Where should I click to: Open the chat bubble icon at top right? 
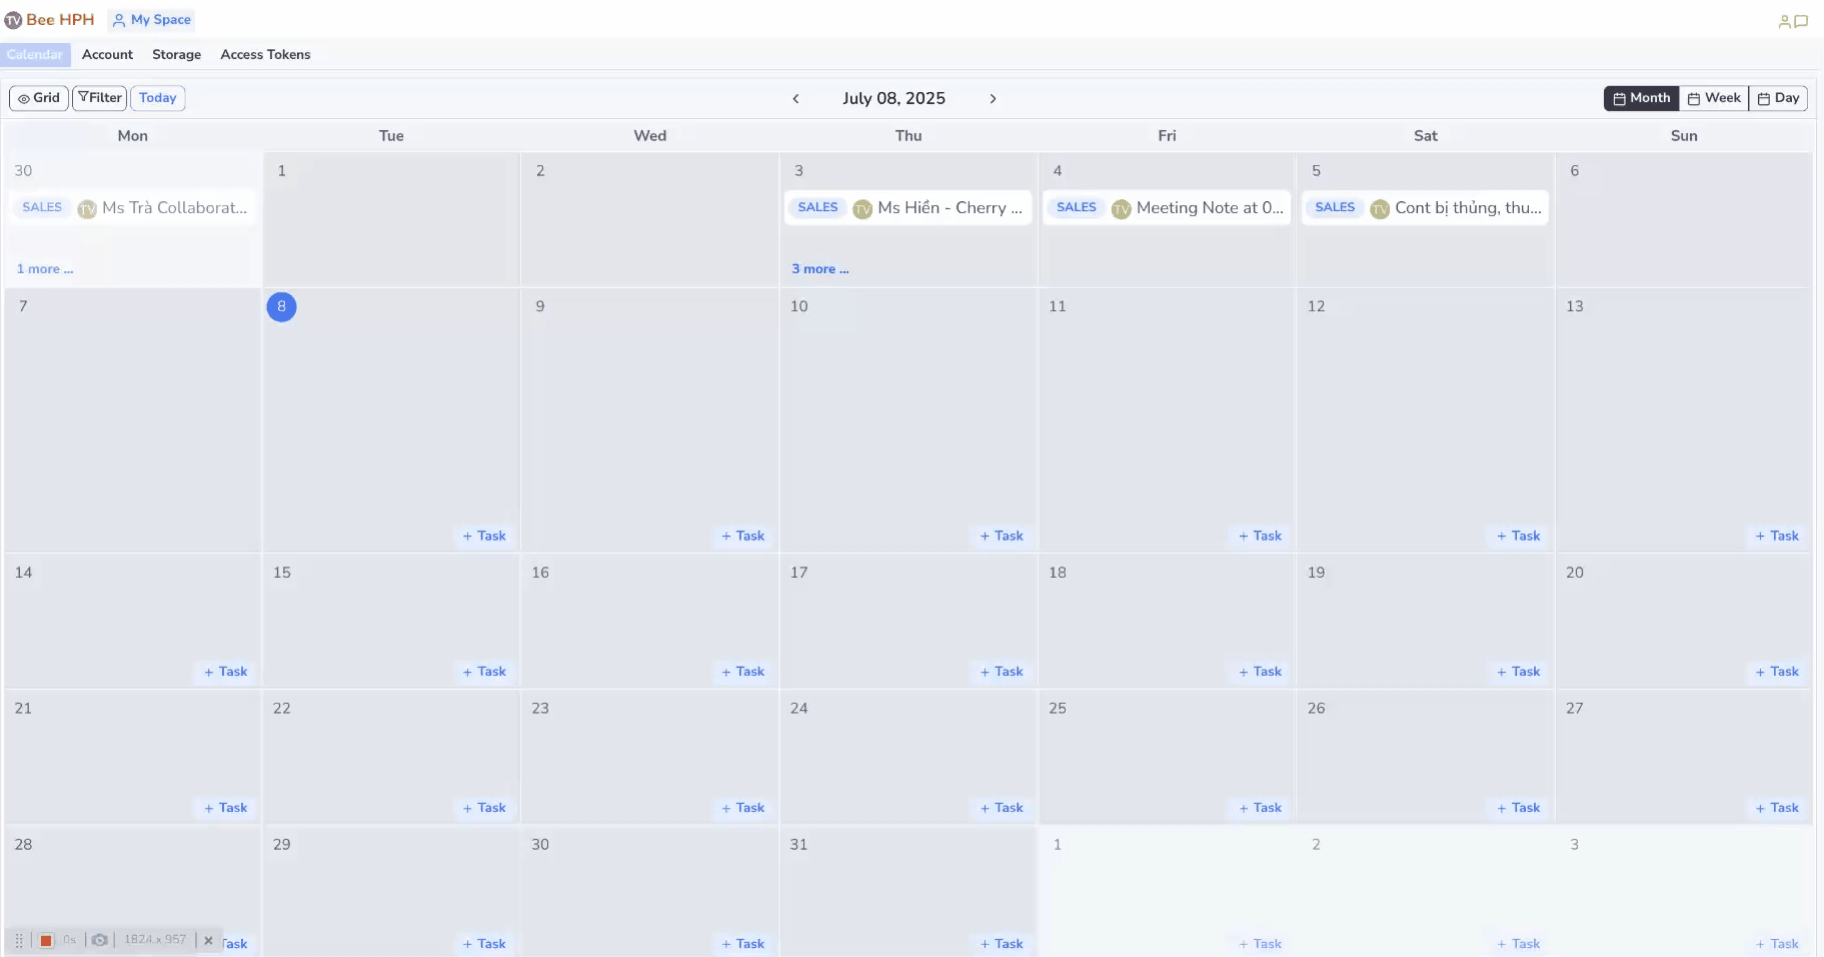click(x=1801, y=21)
